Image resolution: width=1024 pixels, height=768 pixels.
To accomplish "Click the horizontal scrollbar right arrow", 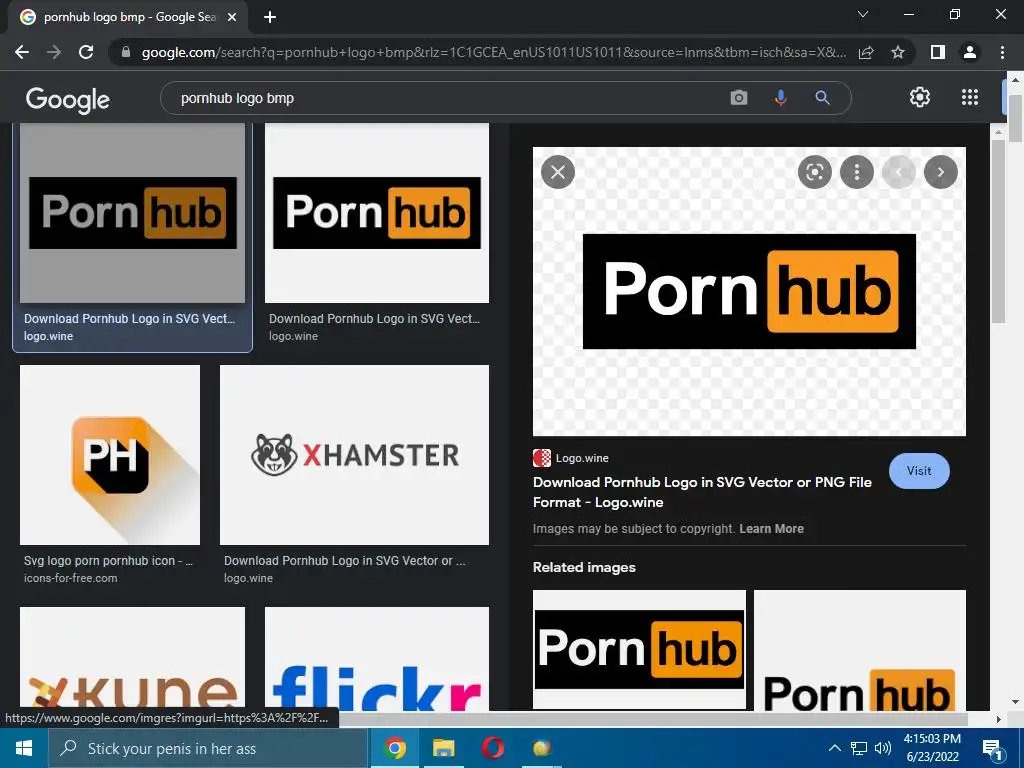I will tap(999, 720).
